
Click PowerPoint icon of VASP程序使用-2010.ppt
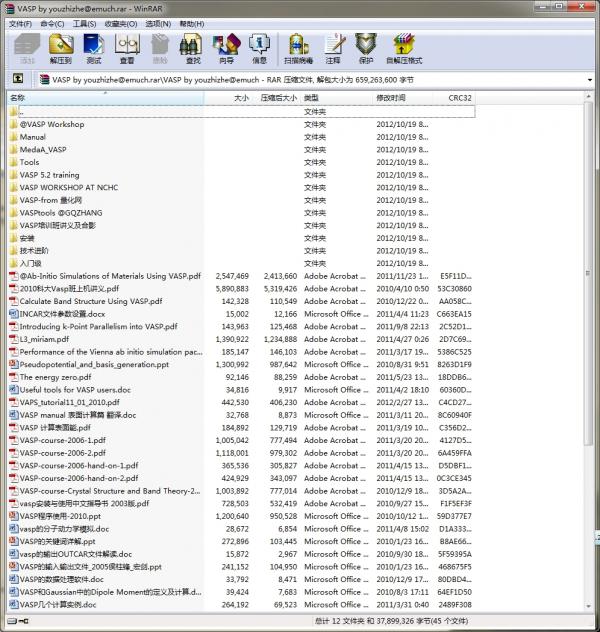14,516
